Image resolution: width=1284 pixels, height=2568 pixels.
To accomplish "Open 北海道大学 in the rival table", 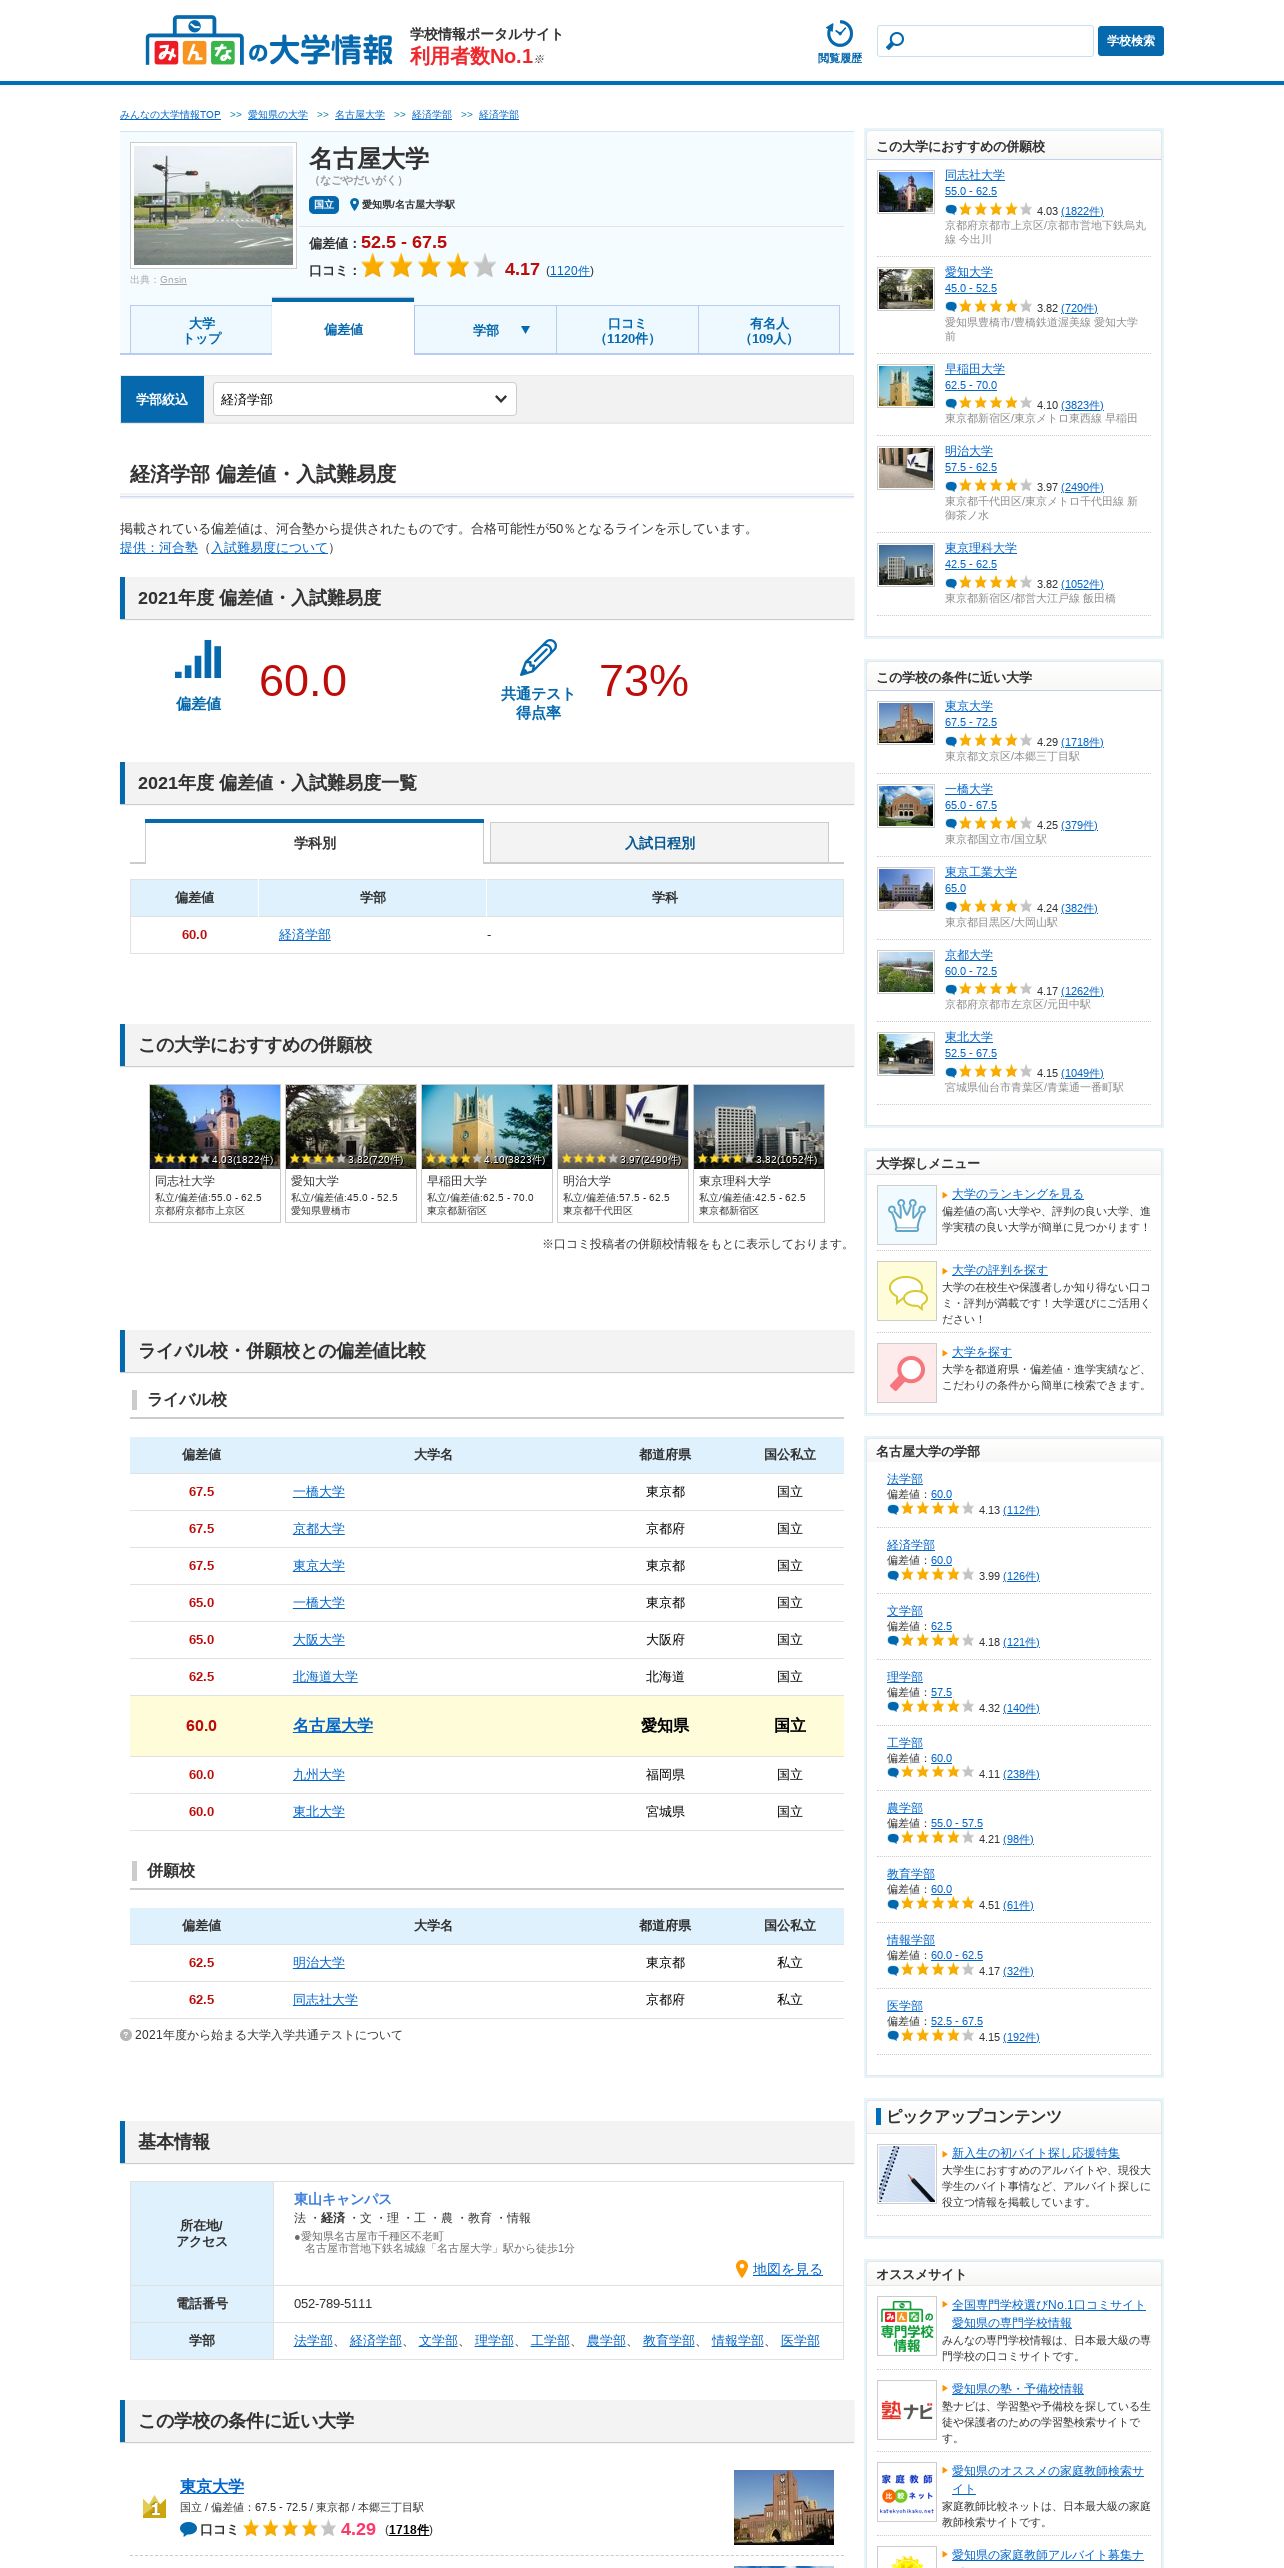I will point(325,1677).
